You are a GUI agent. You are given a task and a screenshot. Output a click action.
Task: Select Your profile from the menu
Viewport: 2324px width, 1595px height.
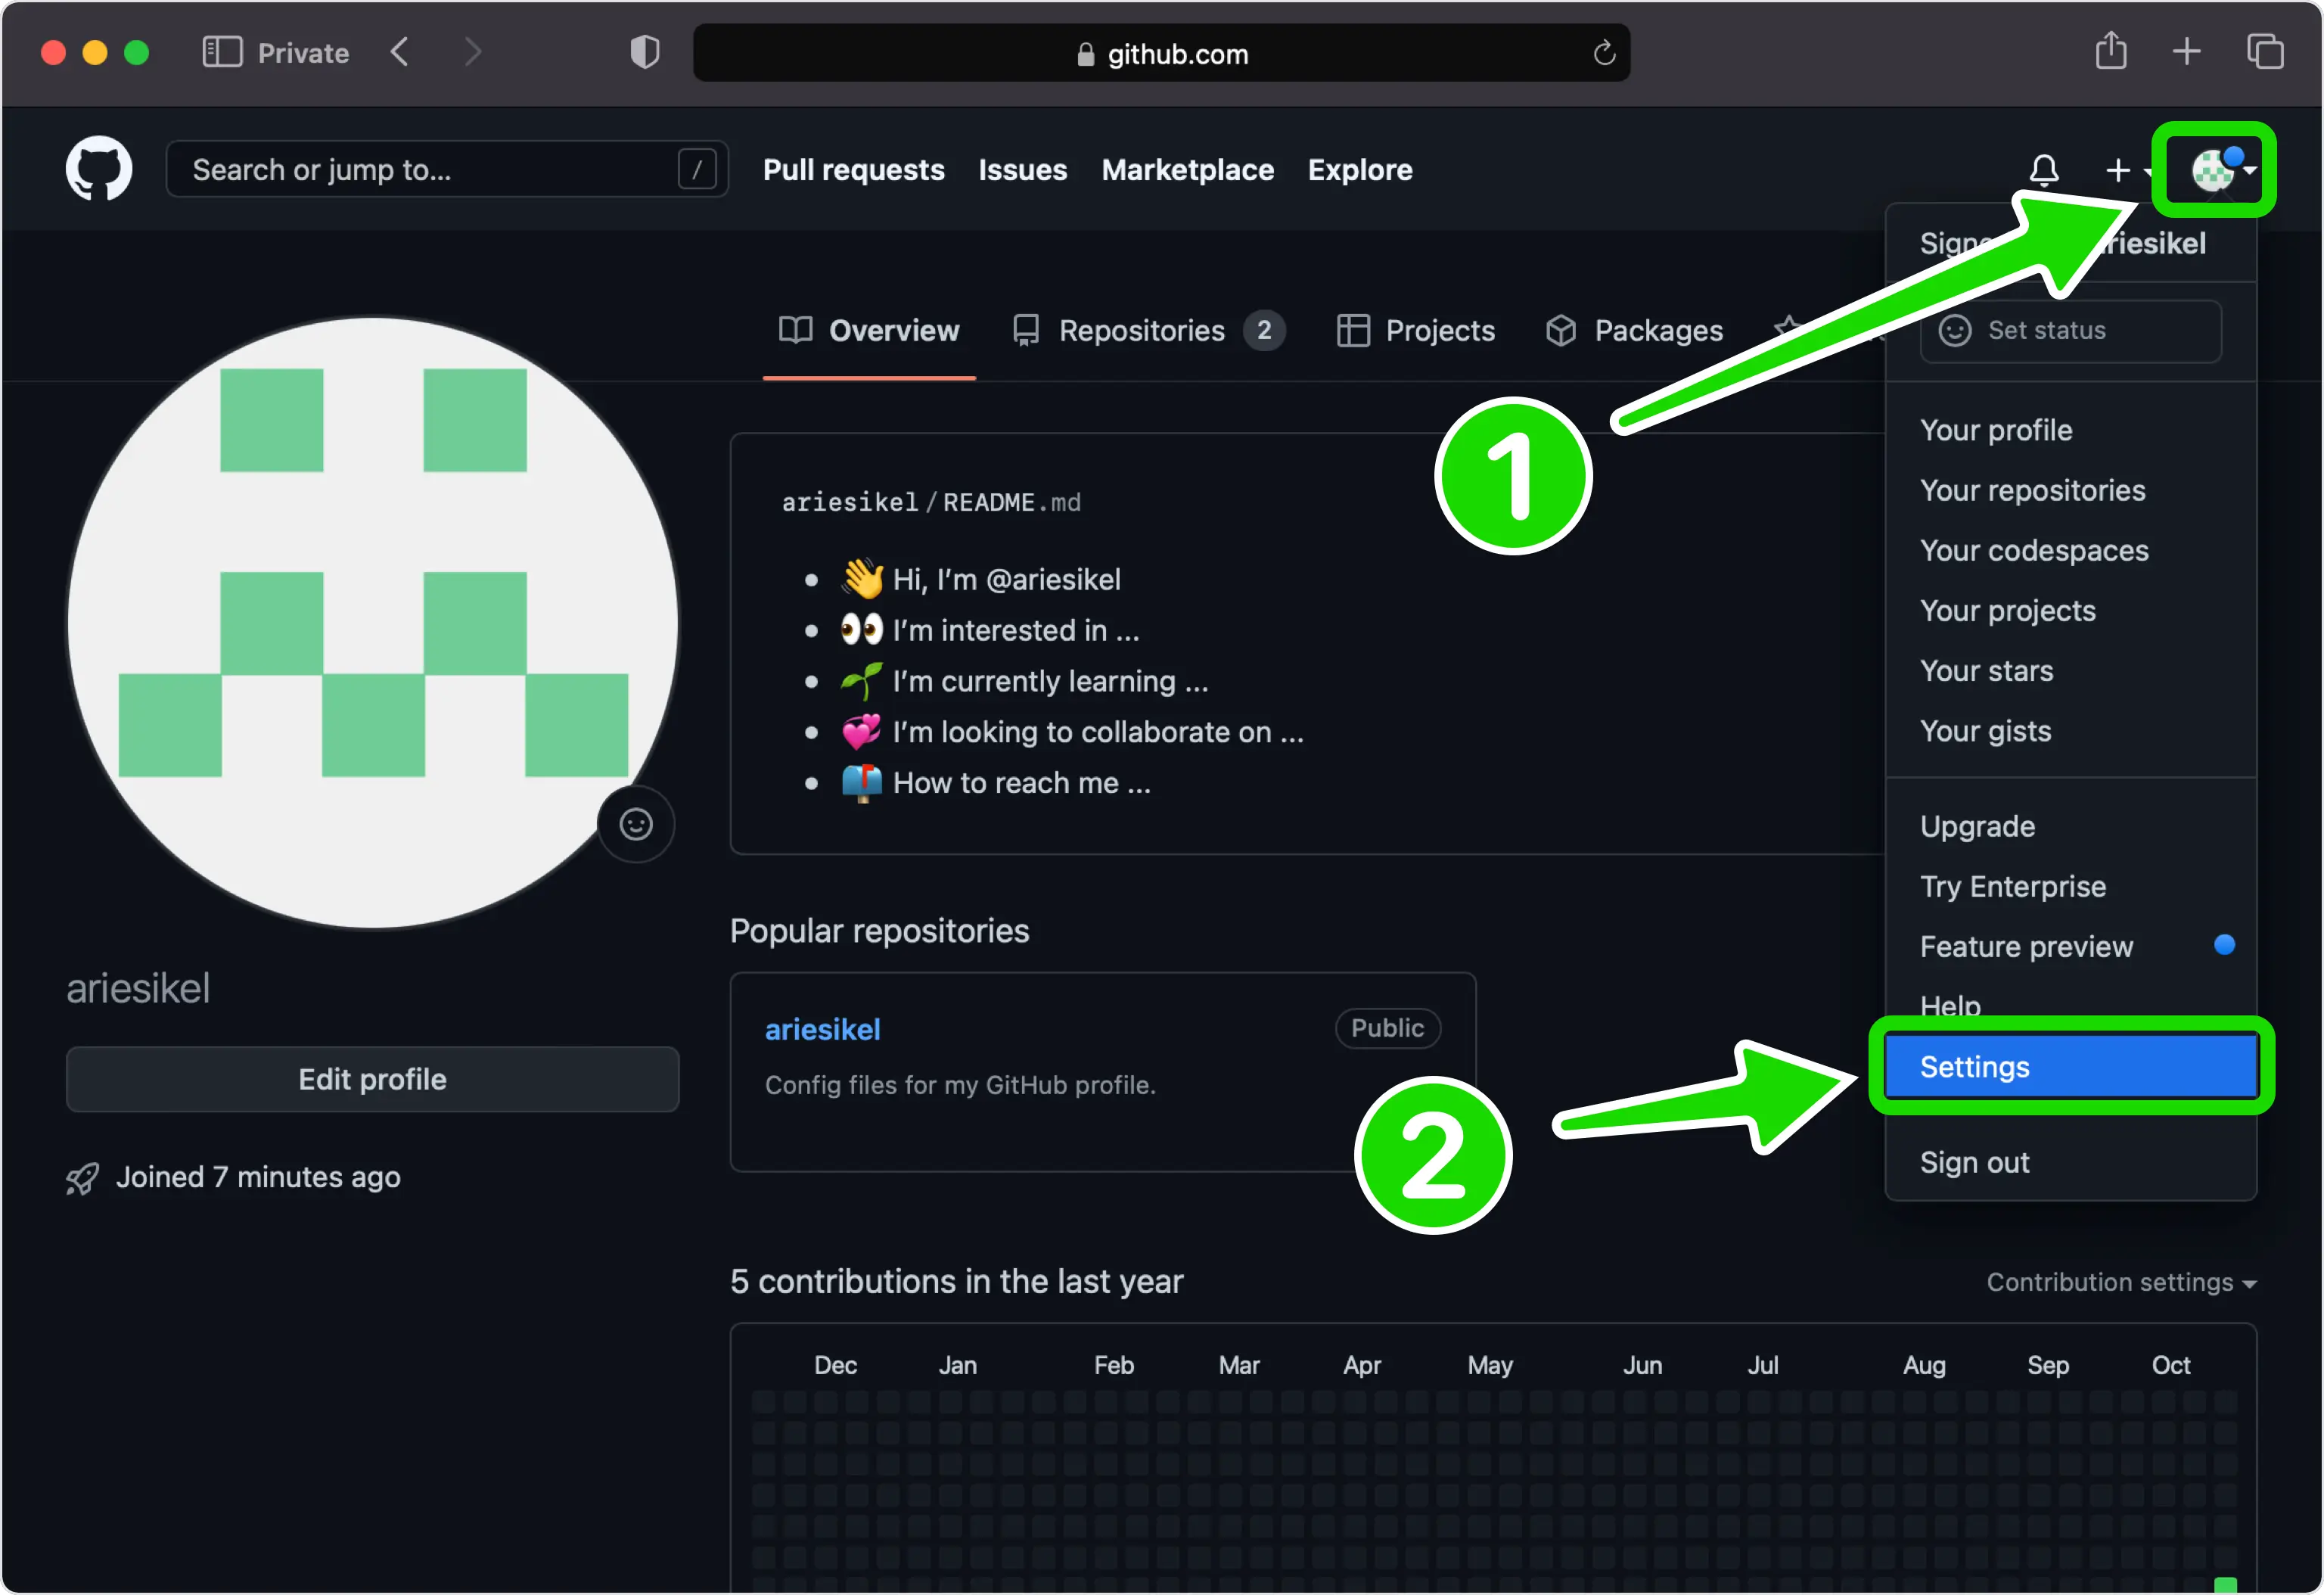pos(2070,430)
